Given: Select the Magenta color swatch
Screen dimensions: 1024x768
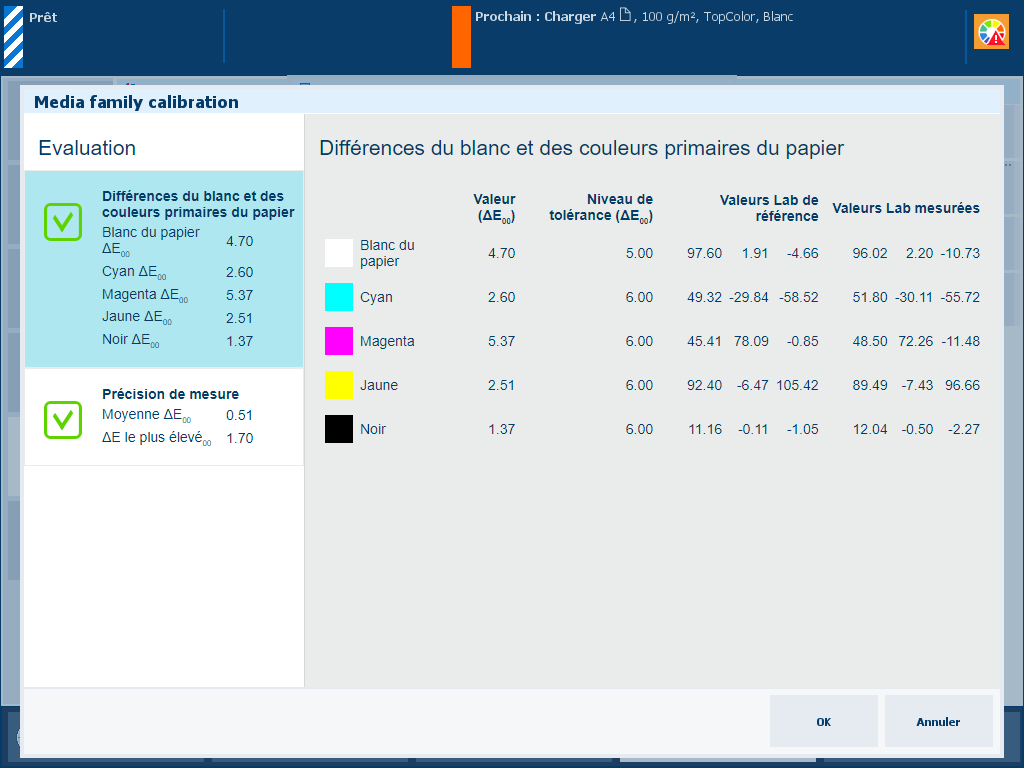Looking at the screenshot, I should tap(339, 341).
